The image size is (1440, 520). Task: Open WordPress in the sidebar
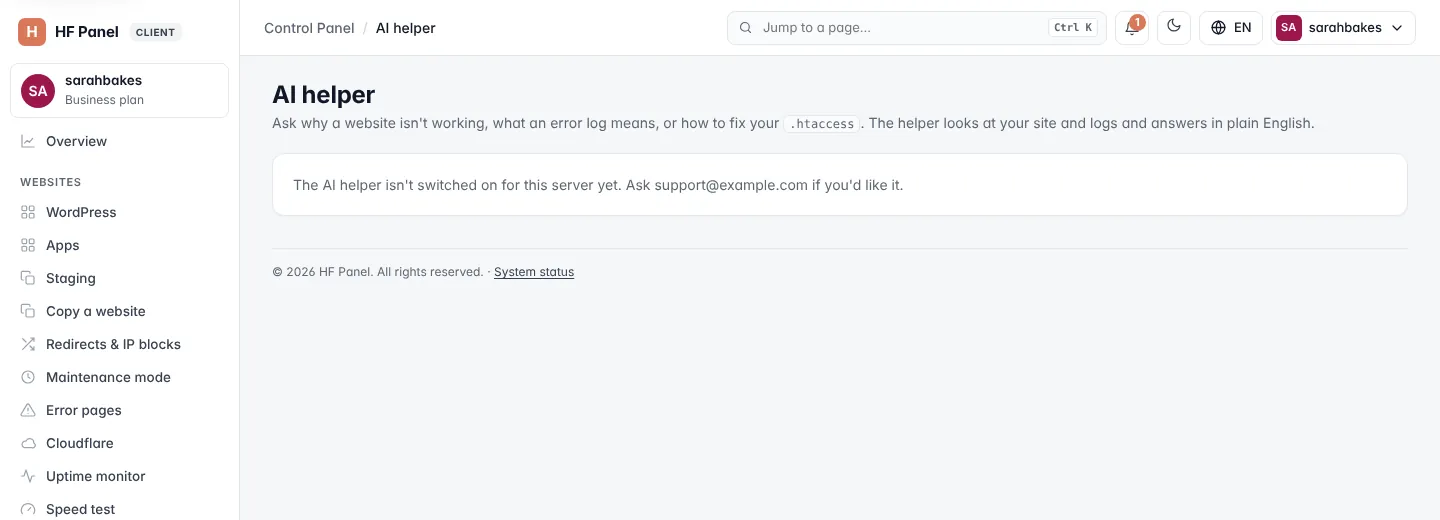120,212
